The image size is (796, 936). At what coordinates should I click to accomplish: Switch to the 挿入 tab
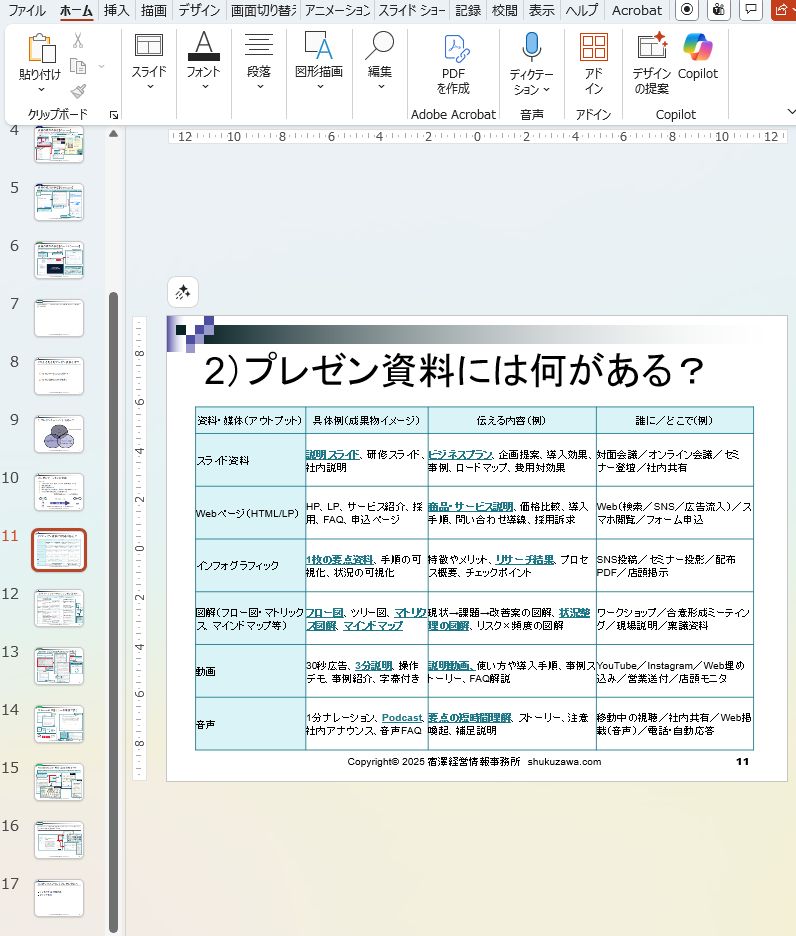click(117, 10)
